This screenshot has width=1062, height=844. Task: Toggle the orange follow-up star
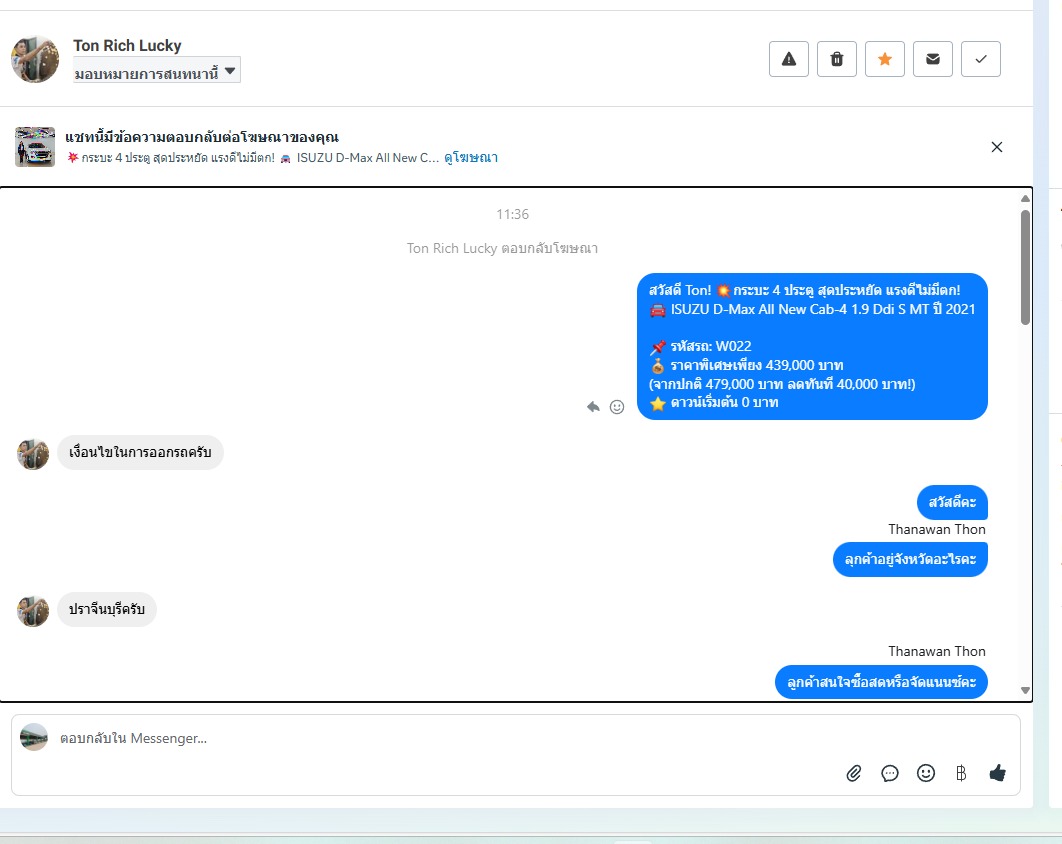tap(885, 59)
